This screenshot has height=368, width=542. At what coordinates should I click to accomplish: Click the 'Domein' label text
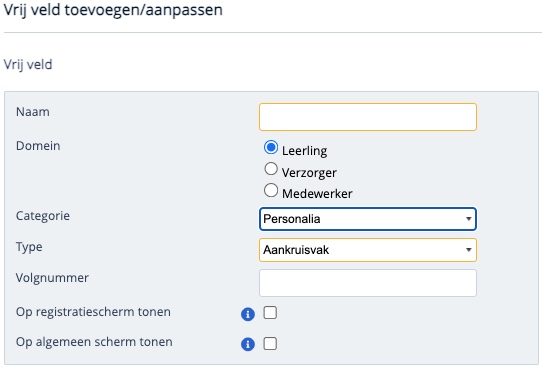pos(38,146)
